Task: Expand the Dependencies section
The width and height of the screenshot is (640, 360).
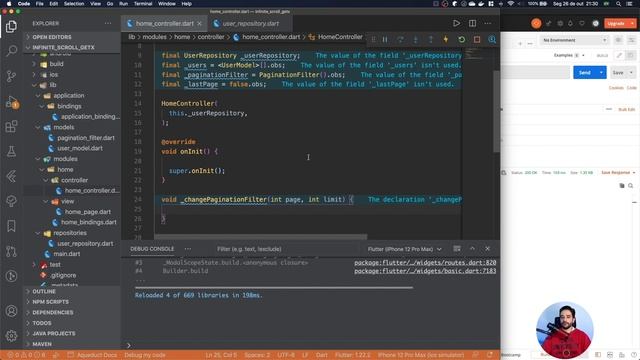Action: [x=72, y=312]
